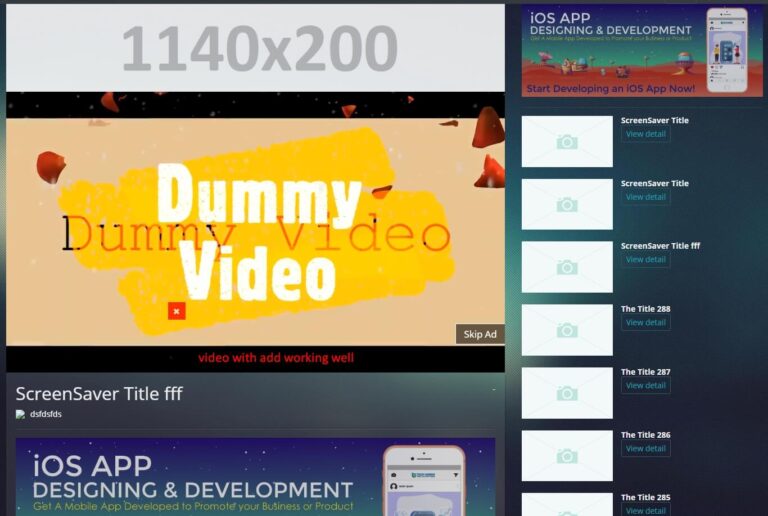This screenshot has height=516, width=768.
Task: Click the avatar icon beside dsfdsfds
Action: coord(20,414)
